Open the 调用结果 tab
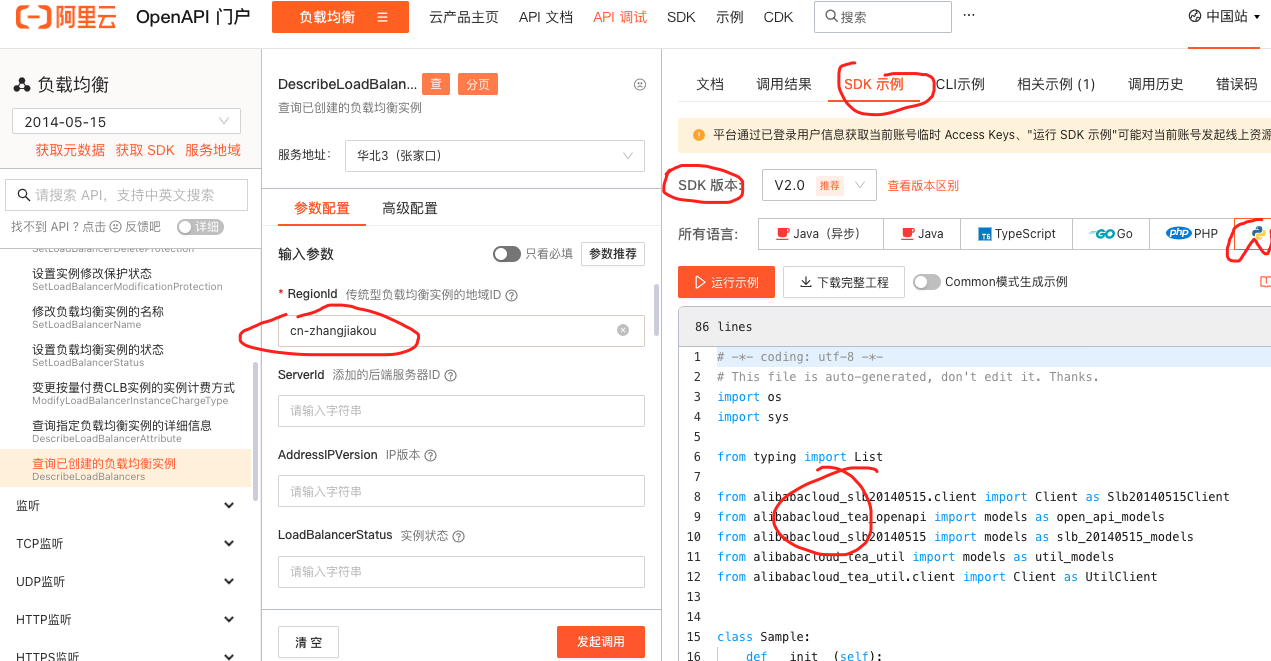 784,84
